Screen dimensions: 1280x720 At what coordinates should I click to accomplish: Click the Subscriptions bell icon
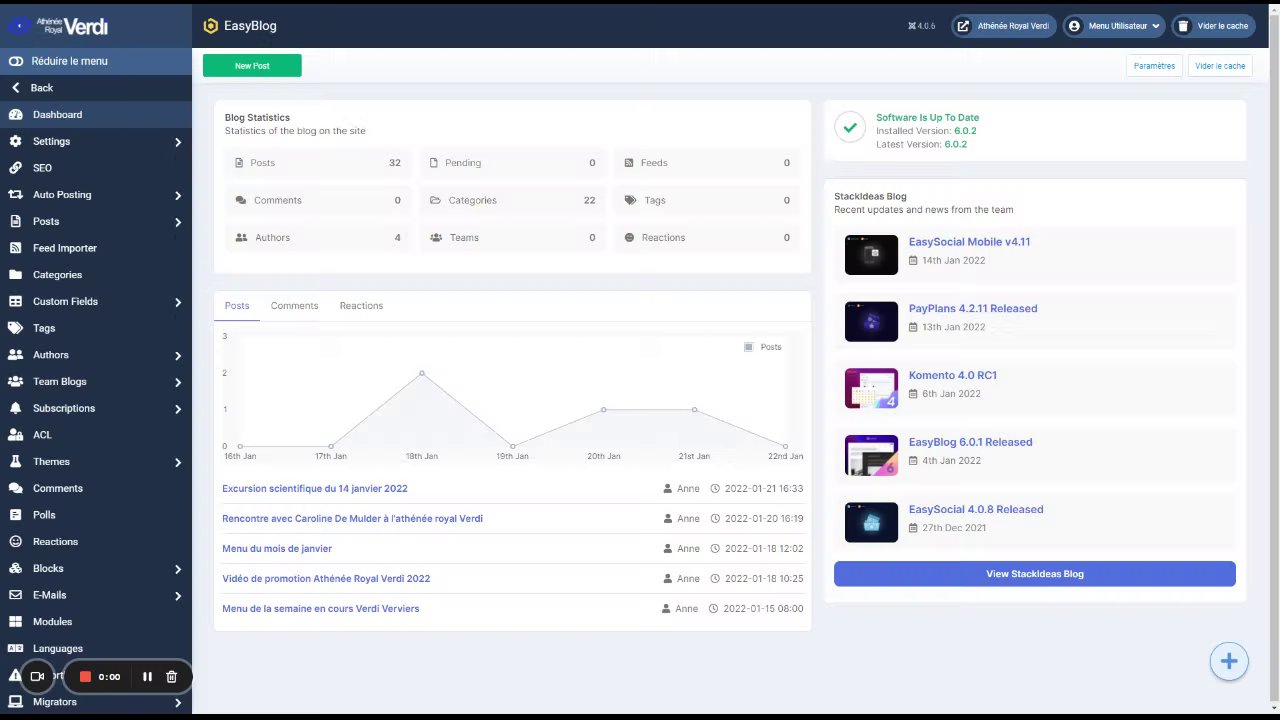click(15, 408)
